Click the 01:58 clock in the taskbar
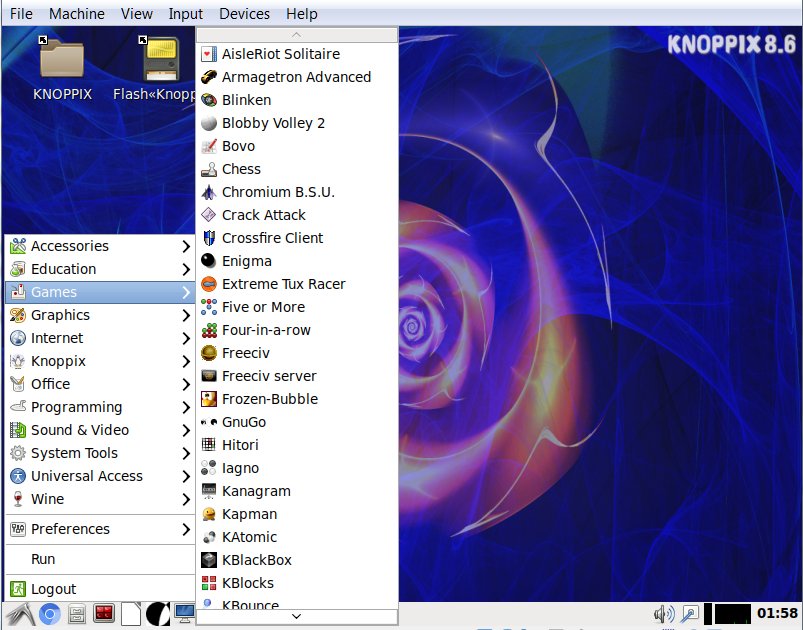The width and height of the screenshot is (803, 630). 777,613
